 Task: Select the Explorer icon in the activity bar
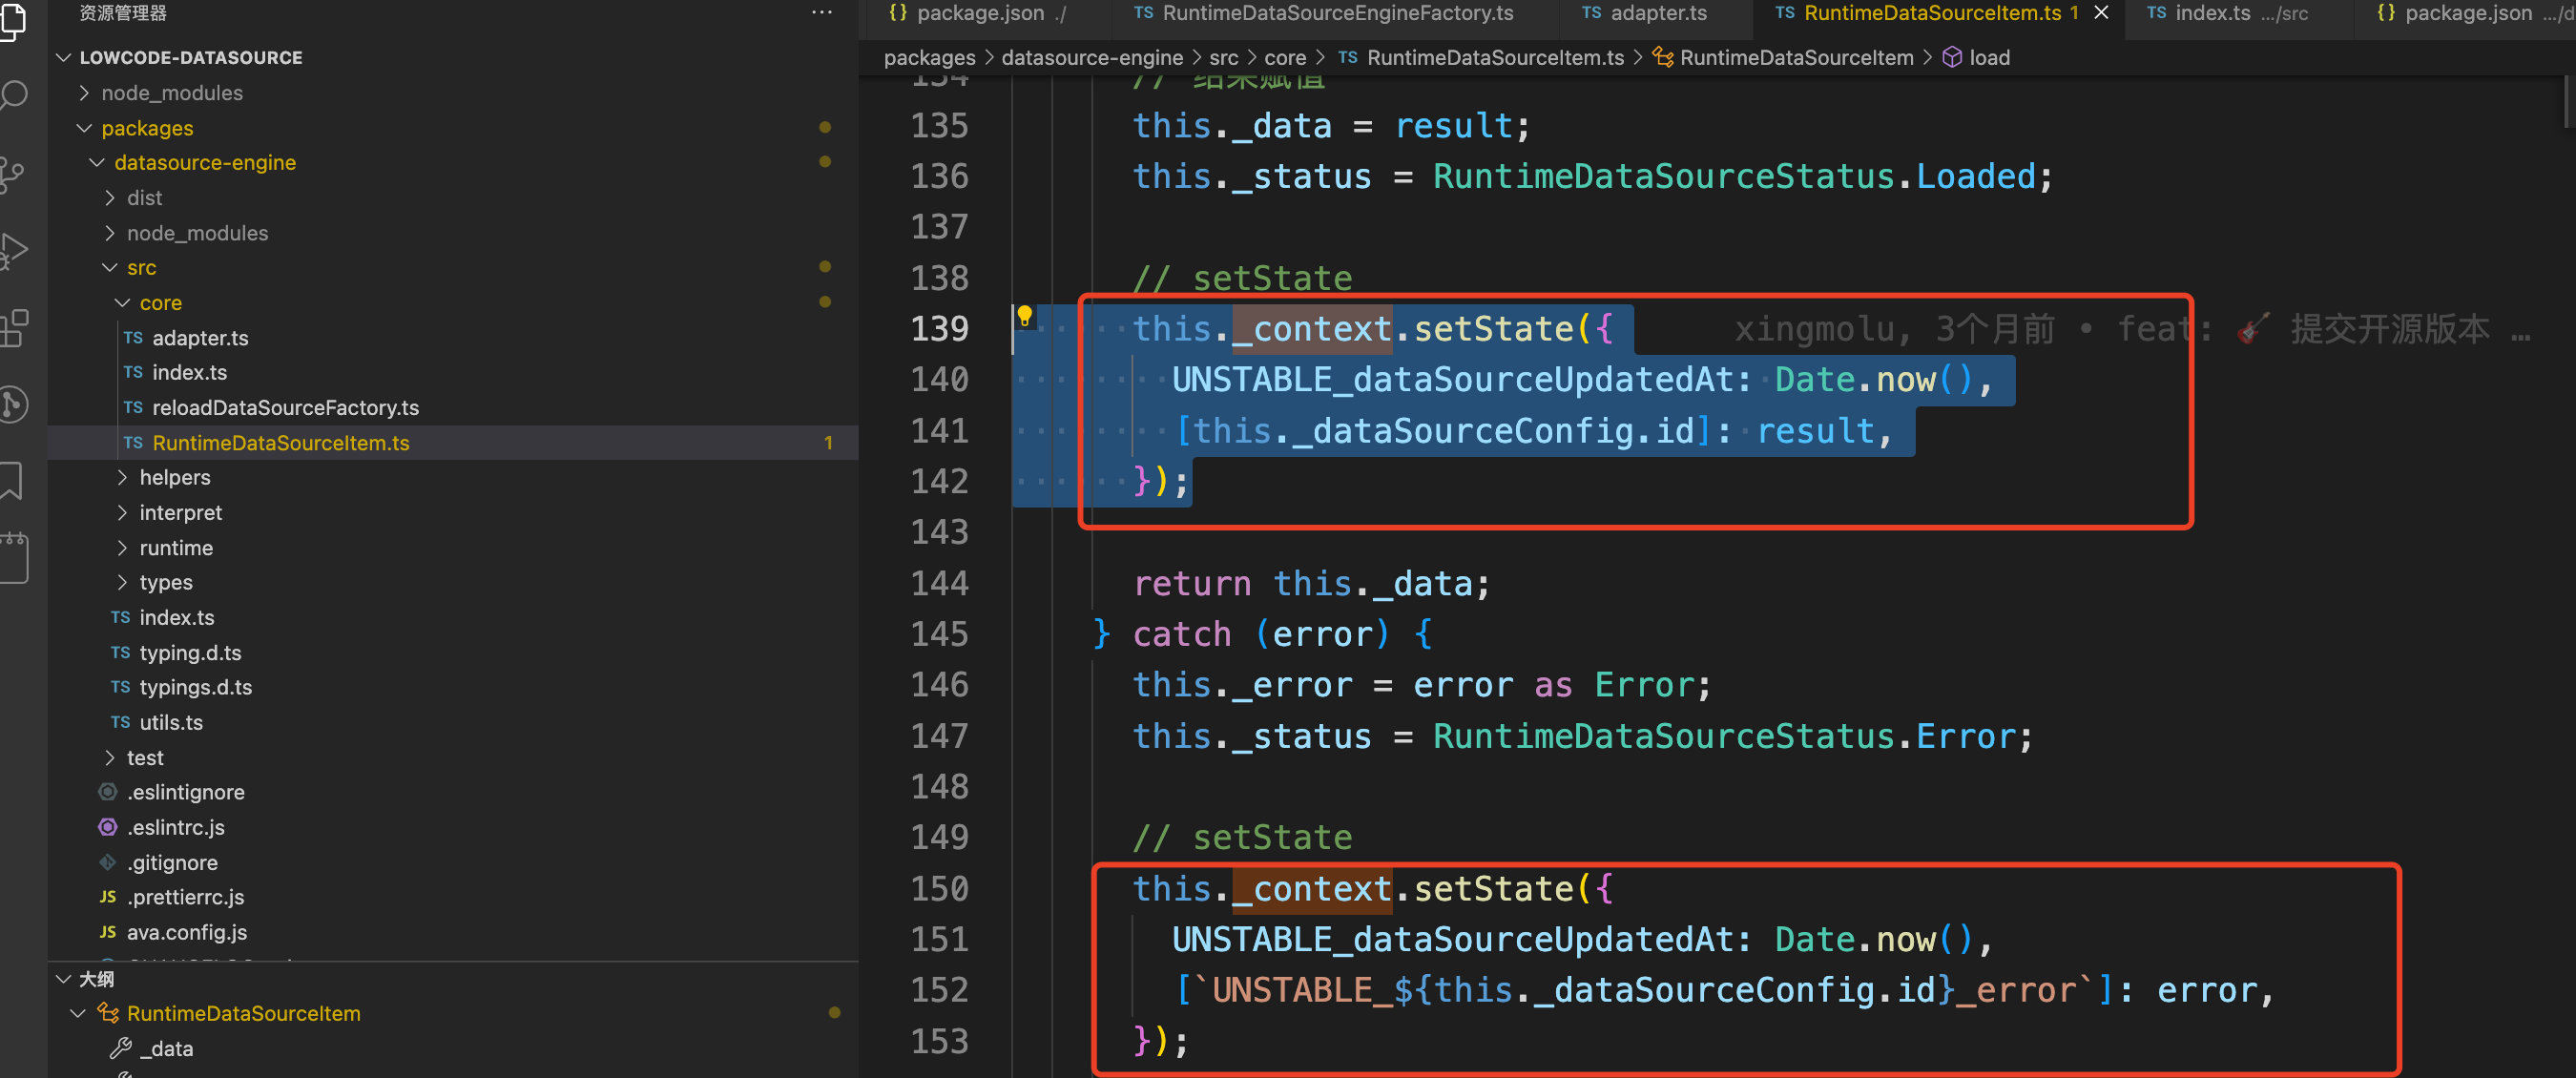14,22
